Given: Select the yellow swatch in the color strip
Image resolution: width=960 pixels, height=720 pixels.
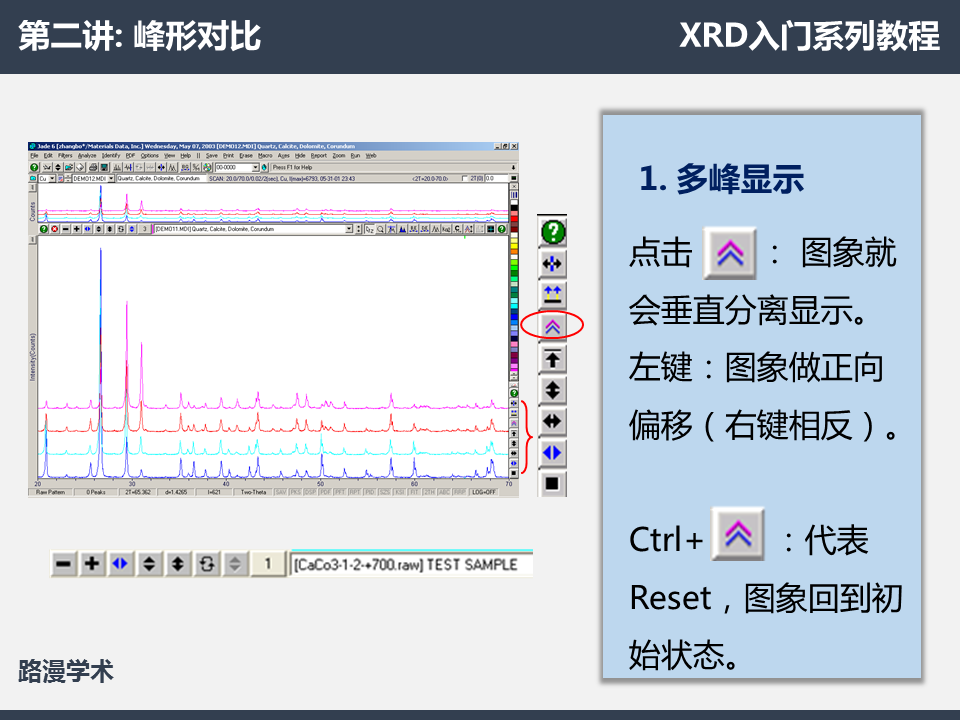Looking at the screenshot, I should point(514,246).
